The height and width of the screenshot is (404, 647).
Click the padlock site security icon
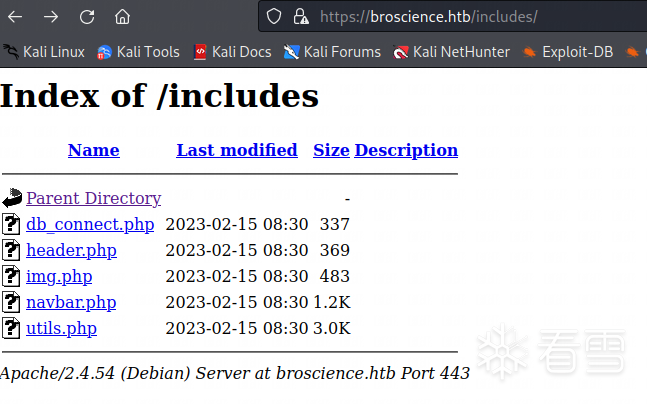[x=300, y=17]
